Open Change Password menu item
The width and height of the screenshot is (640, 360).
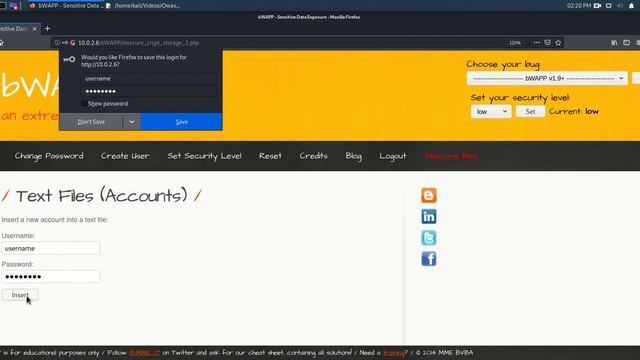coord(49,156)
